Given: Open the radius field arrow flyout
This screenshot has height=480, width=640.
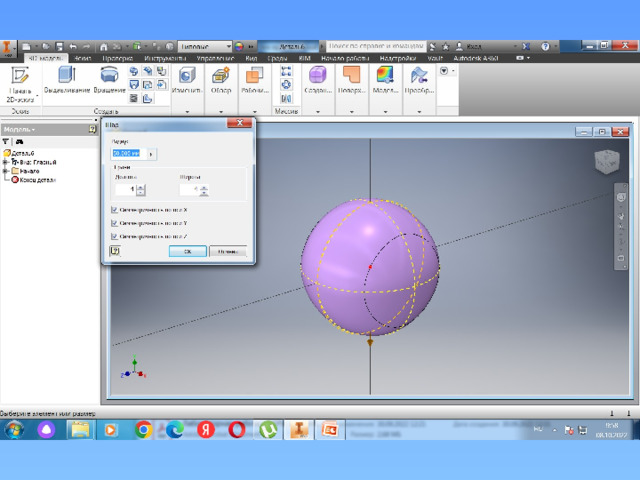Looking at the screenshot, I should click(x=151, y=153).
